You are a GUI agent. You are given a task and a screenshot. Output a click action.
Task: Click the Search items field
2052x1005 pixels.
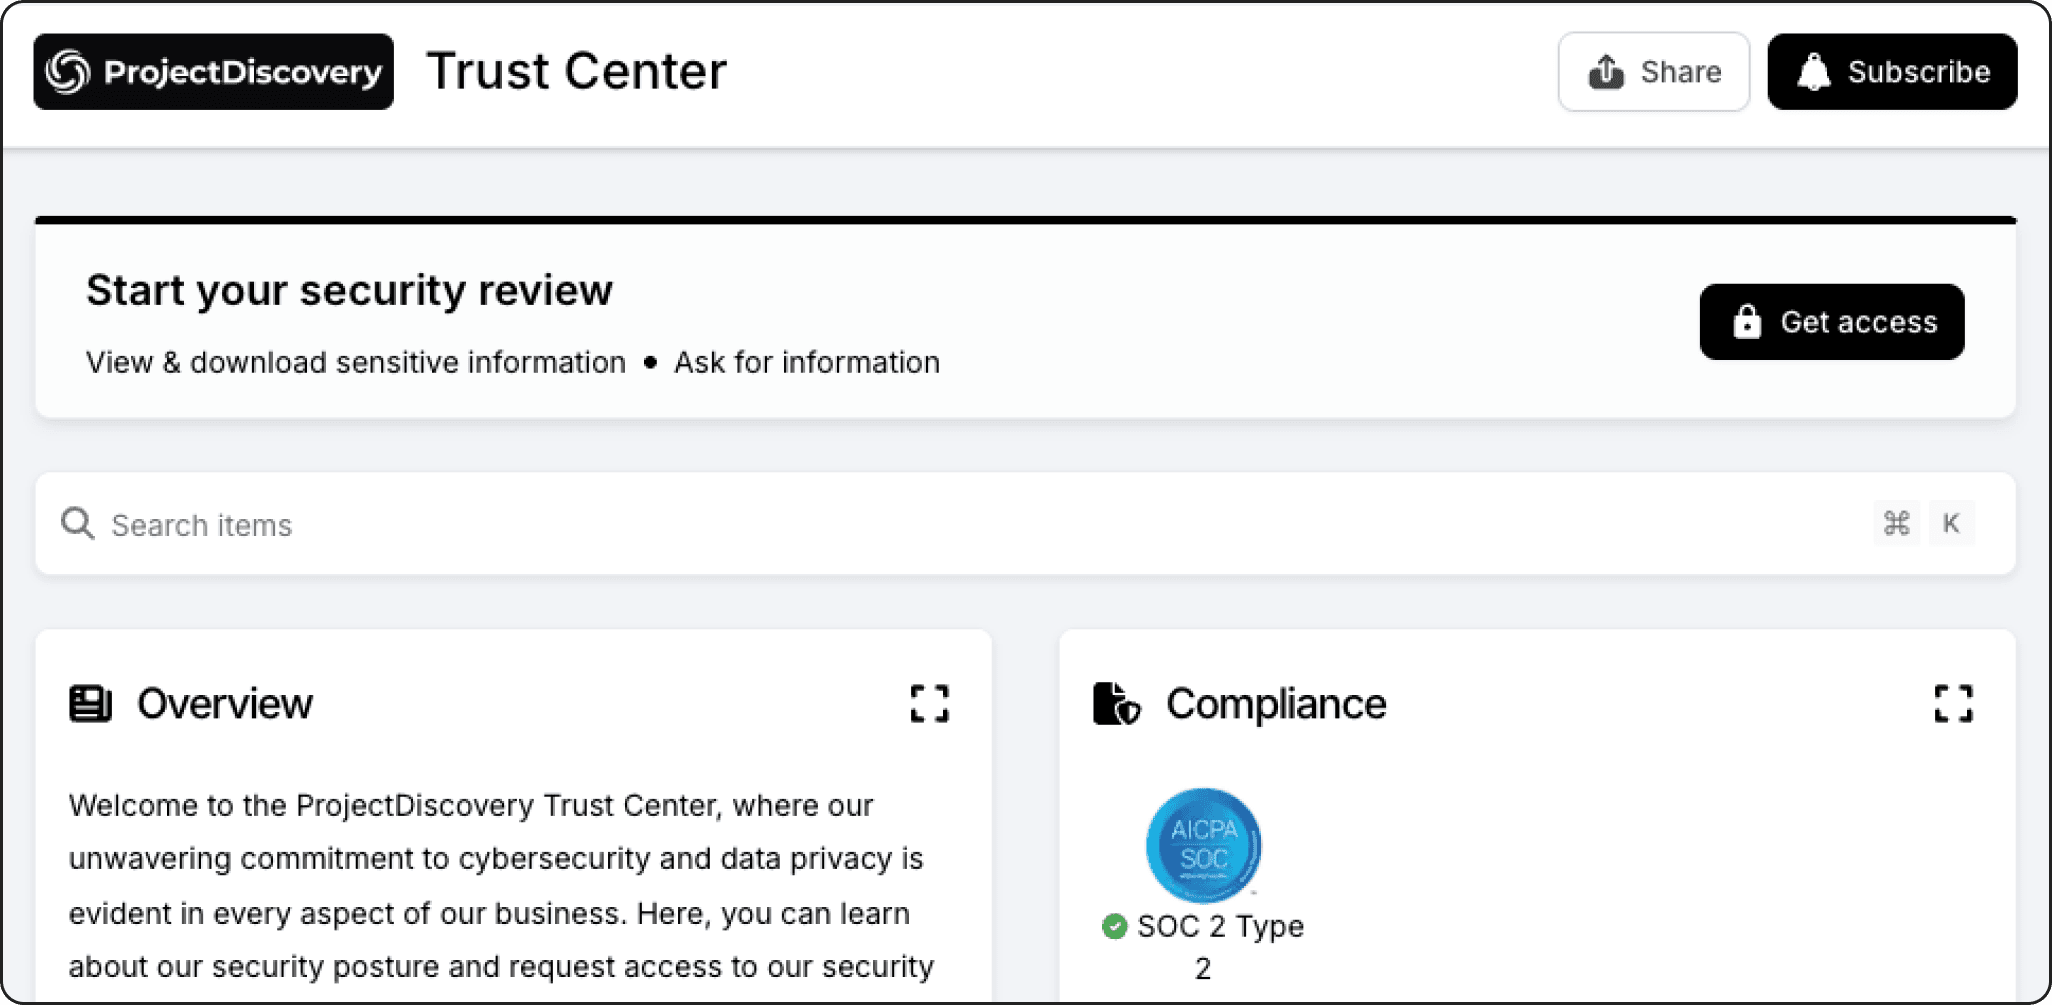coord(900,524)
